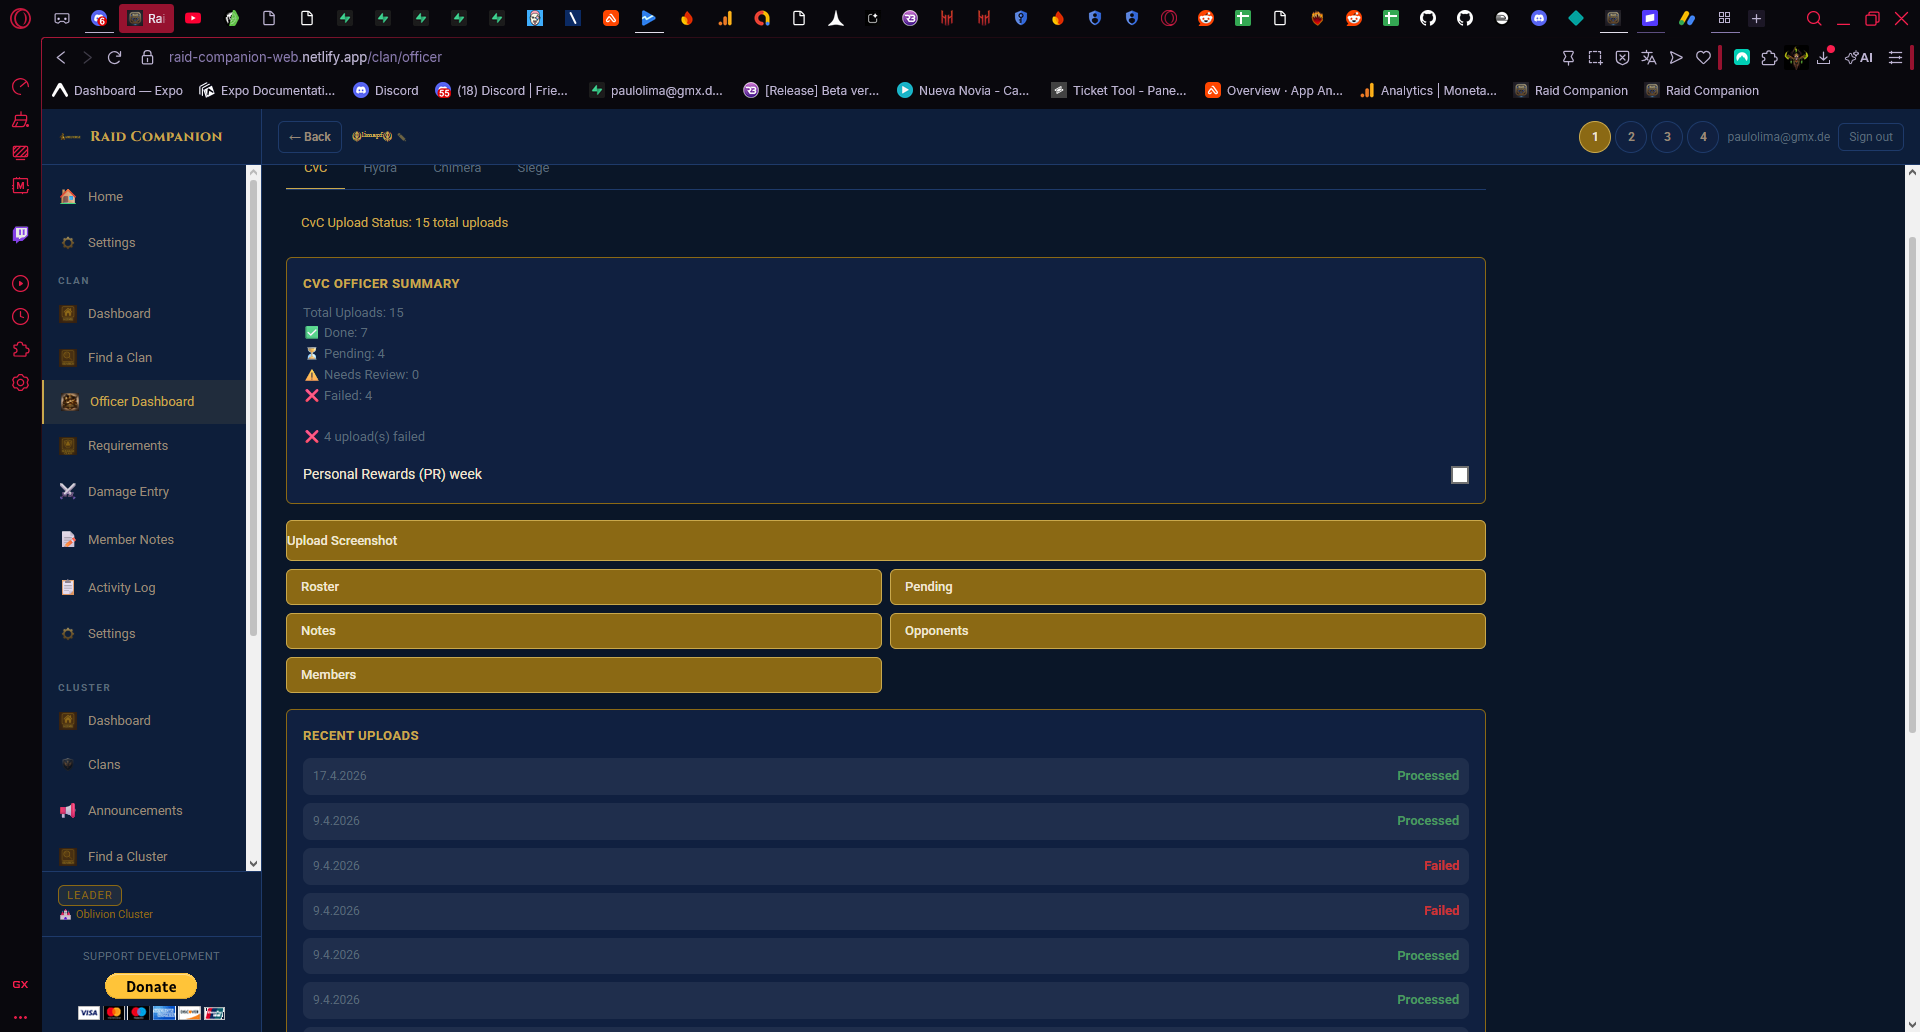This screenshot has width=1920, height=1032.
Task: Open the Twitch icon in Opera sidebar
Action: click(x=20, y=234)
